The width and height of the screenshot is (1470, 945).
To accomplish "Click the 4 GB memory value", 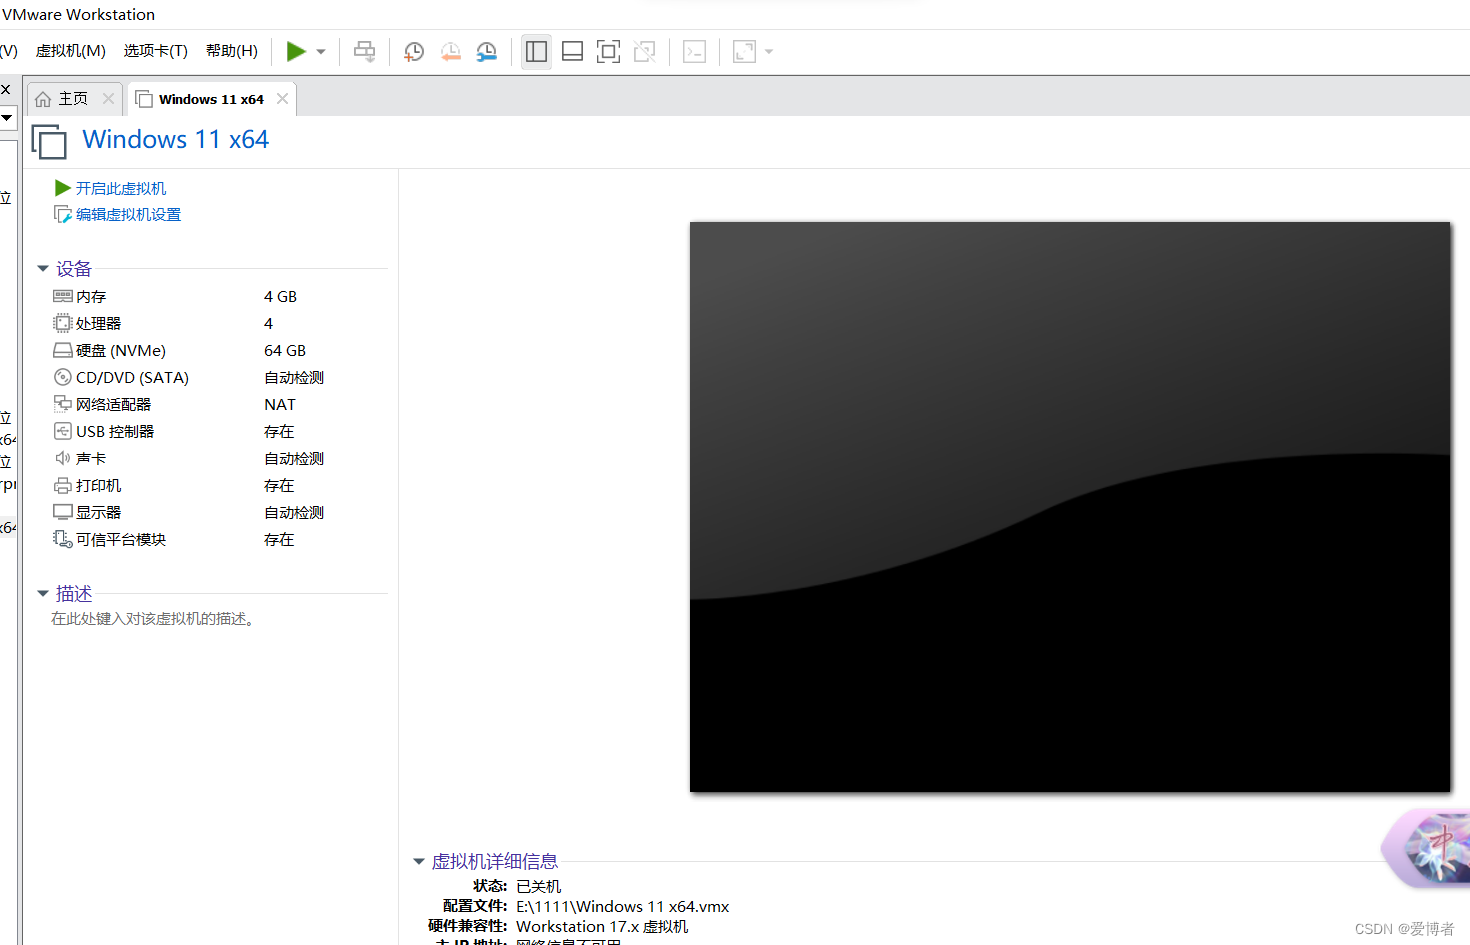I will click(x=280, y=297).
